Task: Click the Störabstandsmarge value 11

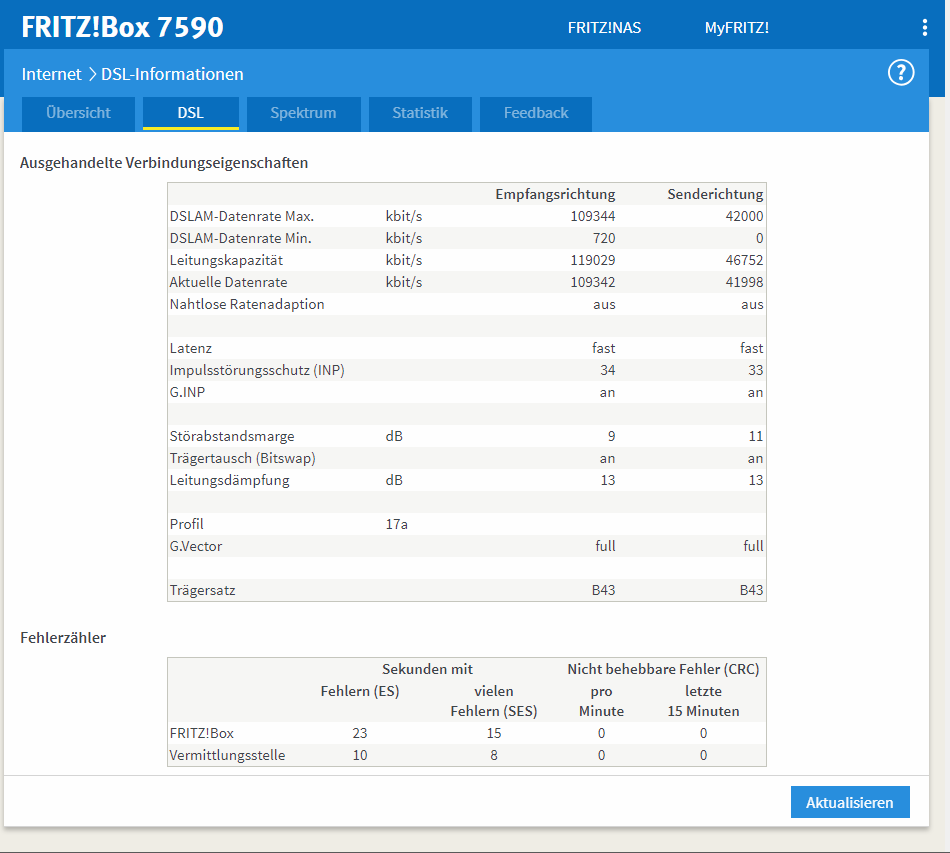Action: click(x=756, y=436)
